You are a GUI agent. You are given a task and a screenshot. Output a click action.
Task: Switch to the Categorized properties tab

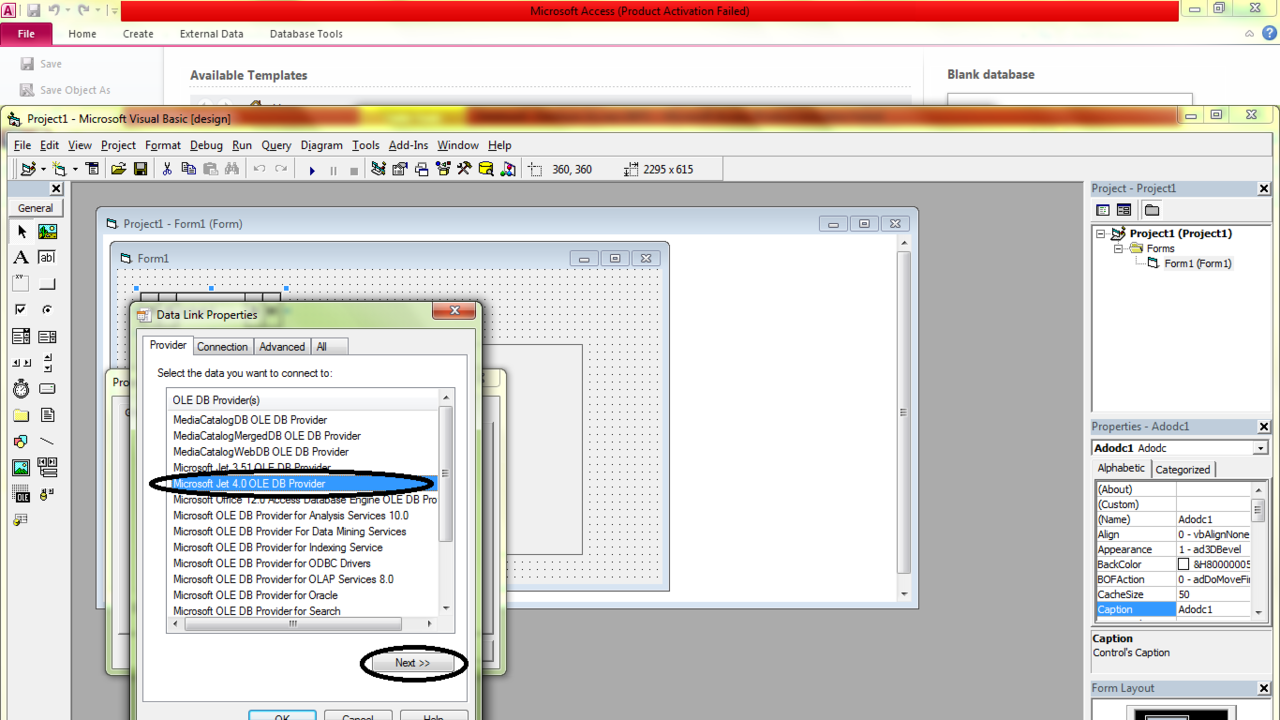point(1183,469)
